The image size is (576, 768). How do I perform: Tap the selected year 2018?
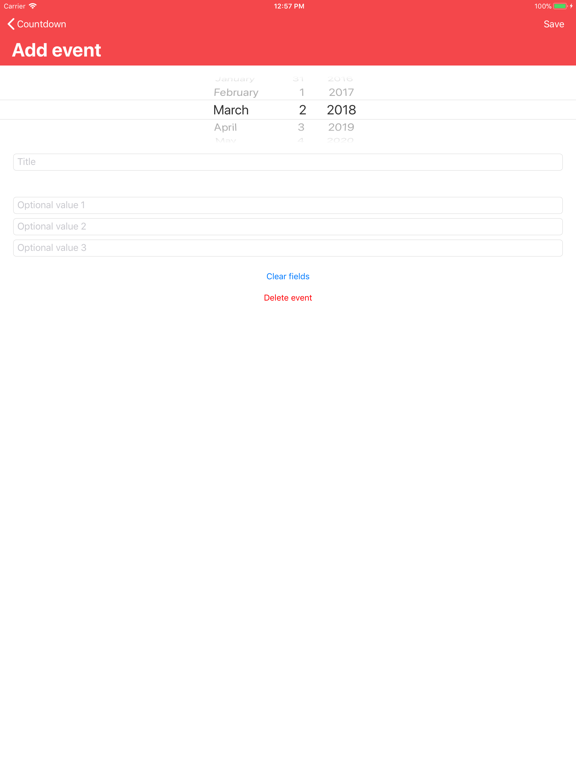tap(341, 110)
